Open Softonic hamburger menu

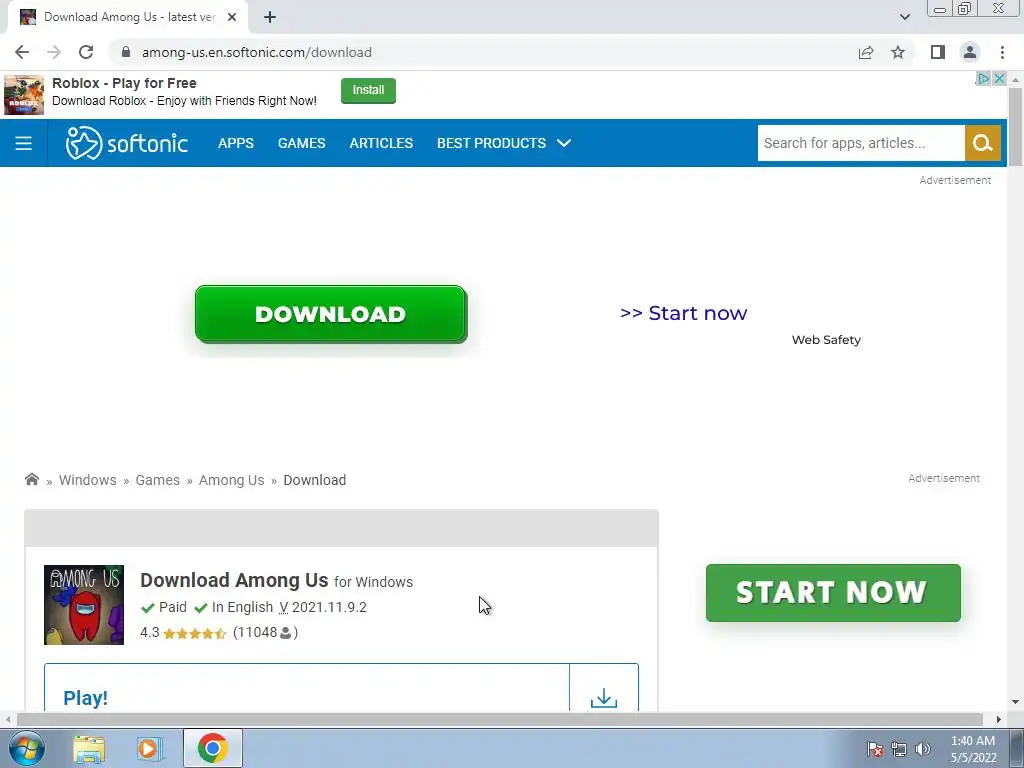pos(24,143)
